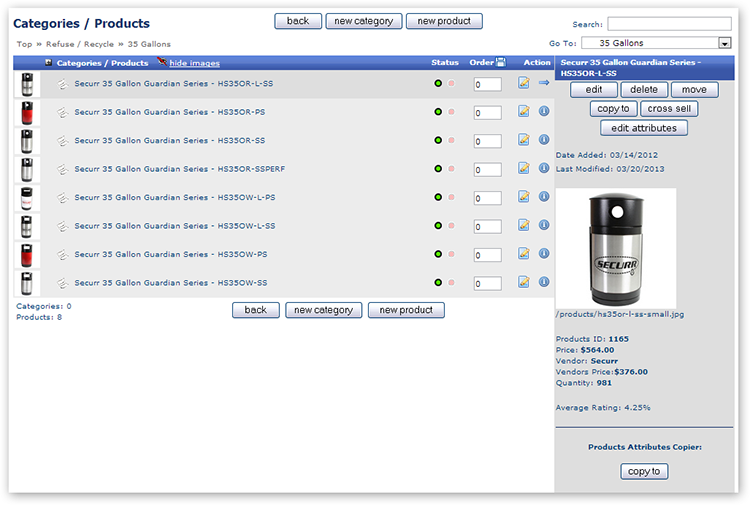Click copy to beside cross sell
The height and width of the screenshot is (505, 750).
click(613, 109)
